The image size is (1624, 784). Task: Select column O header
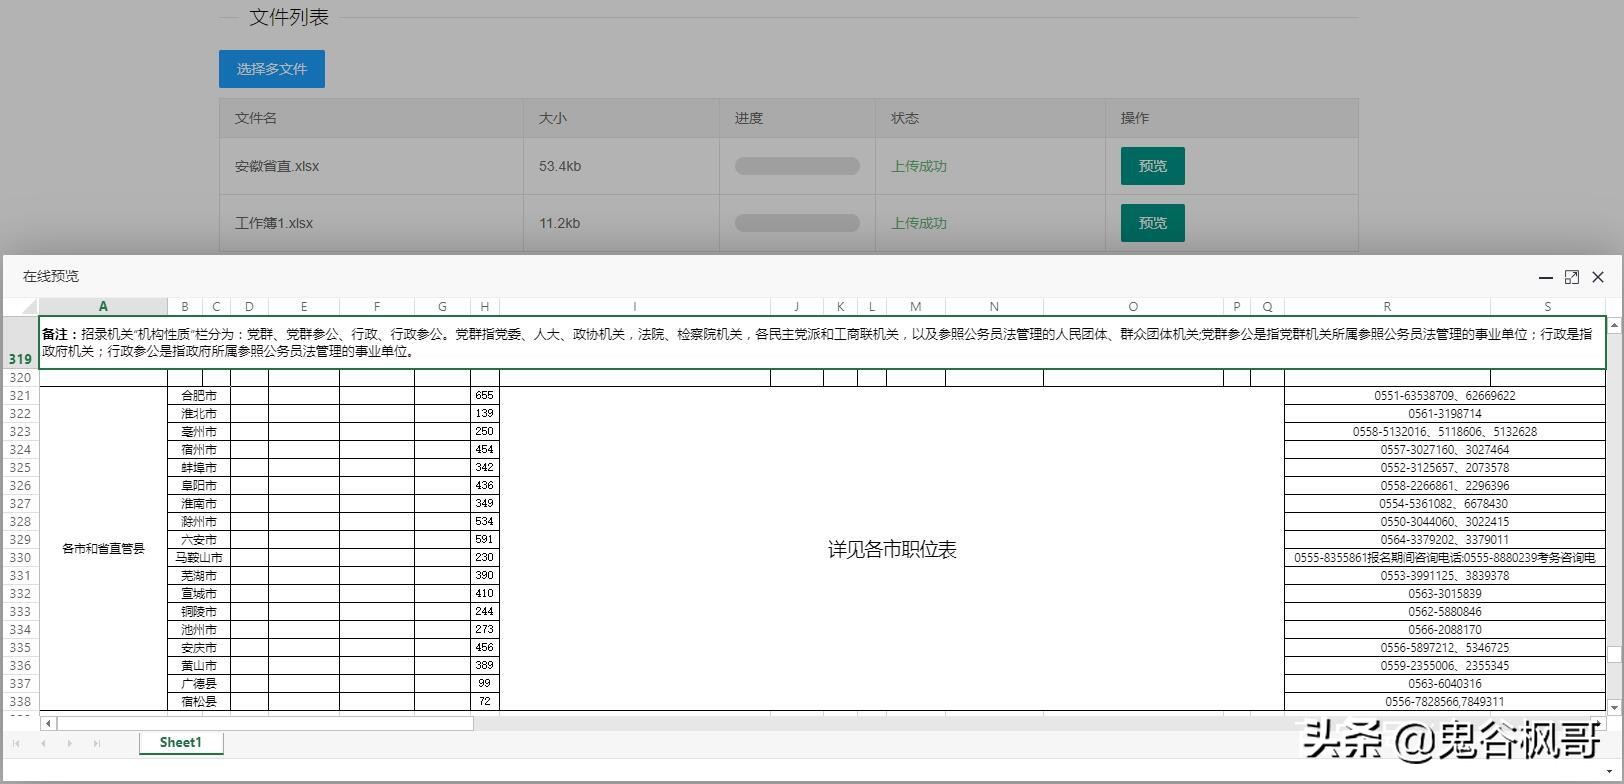(1133, 306)
